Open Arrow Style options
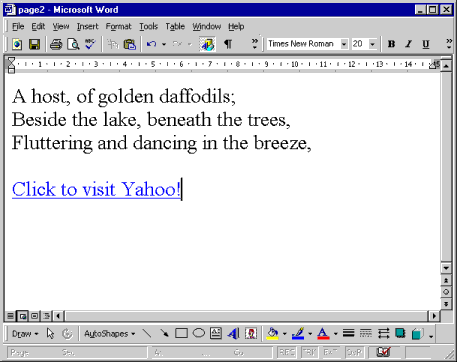The image size is (457, 362). (383, 333)
